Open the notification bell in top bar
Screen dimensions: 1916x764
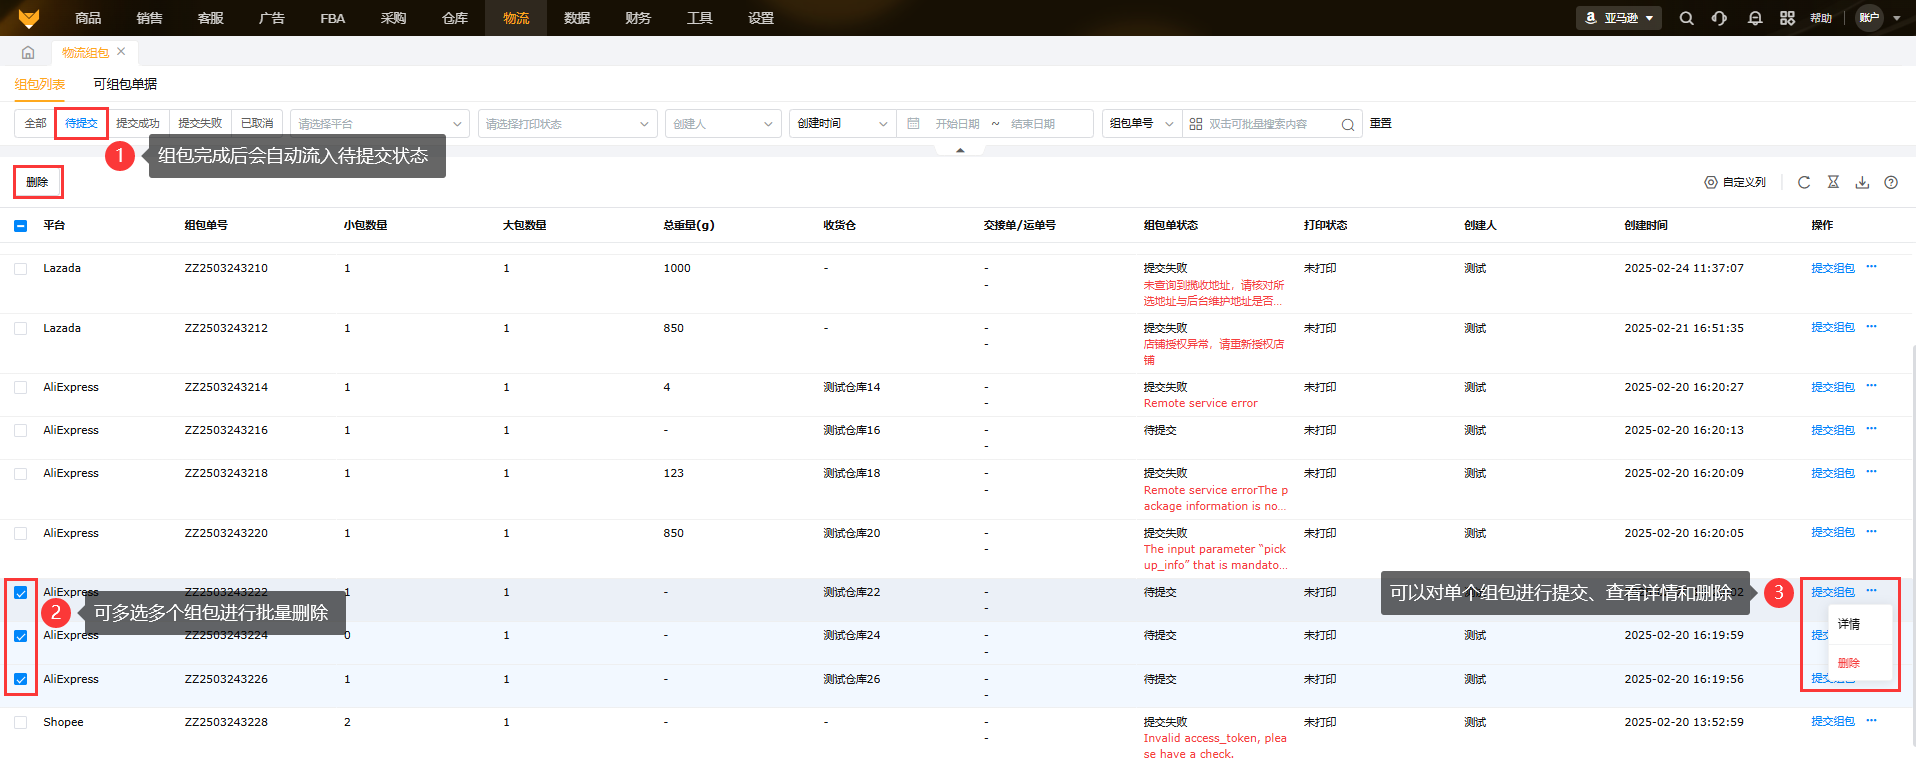(1755, 18)
